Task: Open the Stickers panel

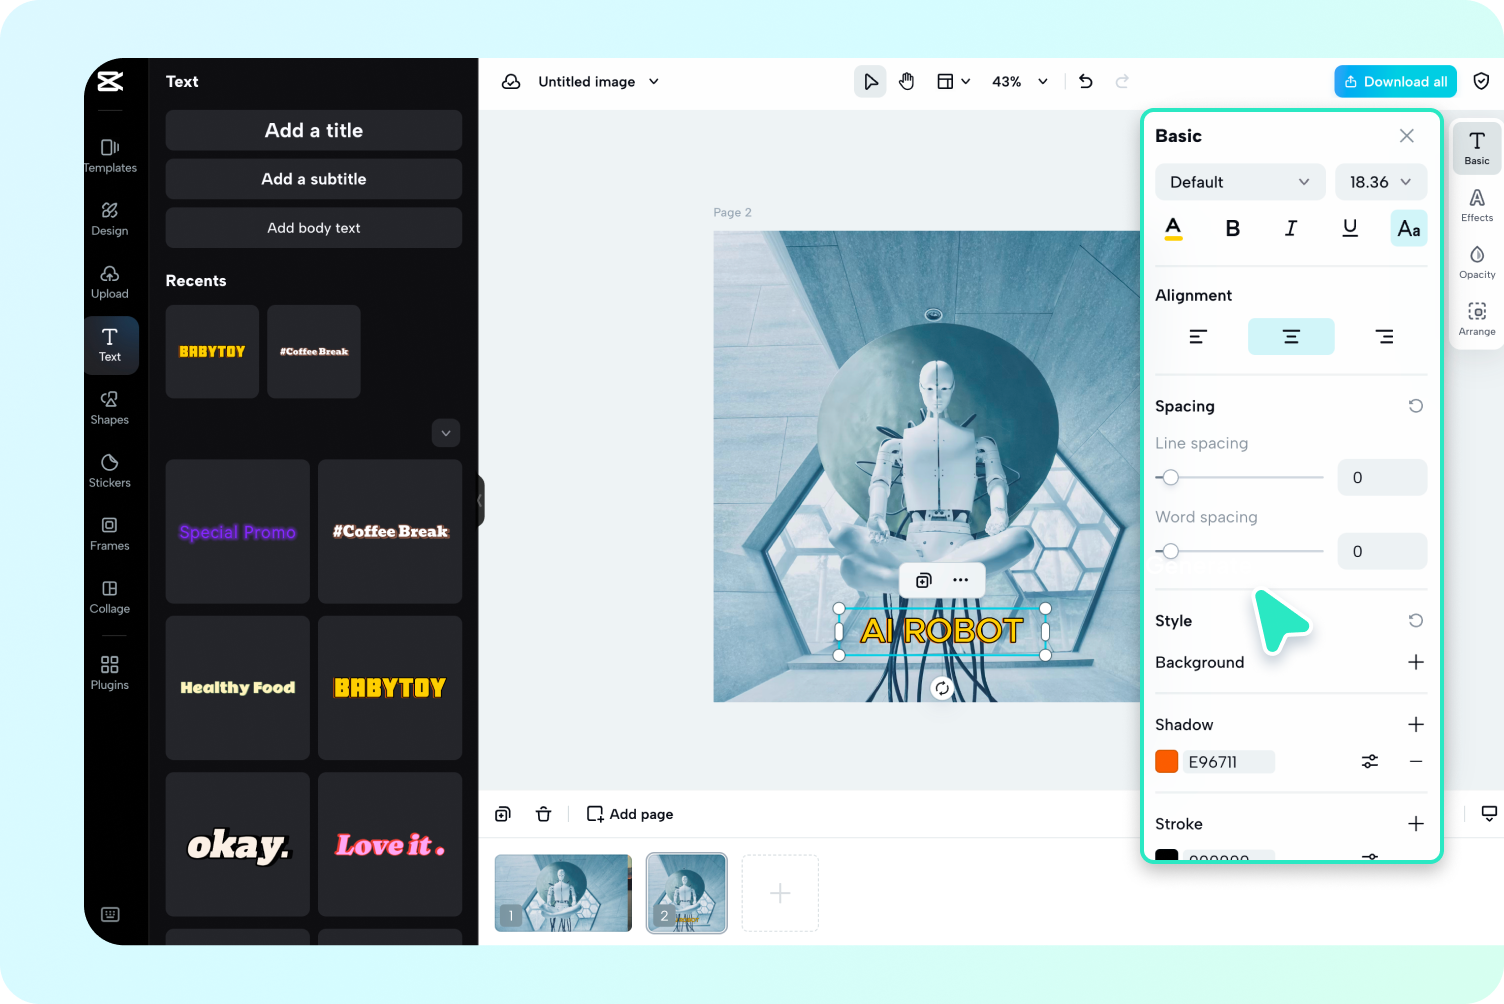Action: click(110, 470)
